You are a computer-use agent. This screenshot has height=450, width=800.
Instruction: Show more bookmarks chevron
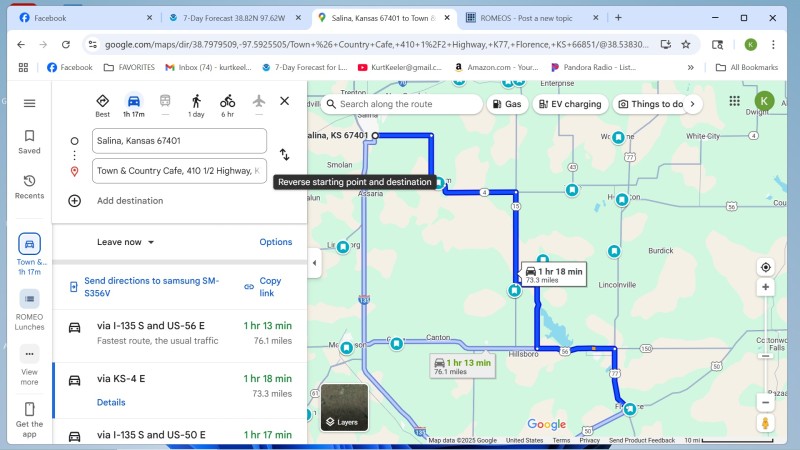690,67
